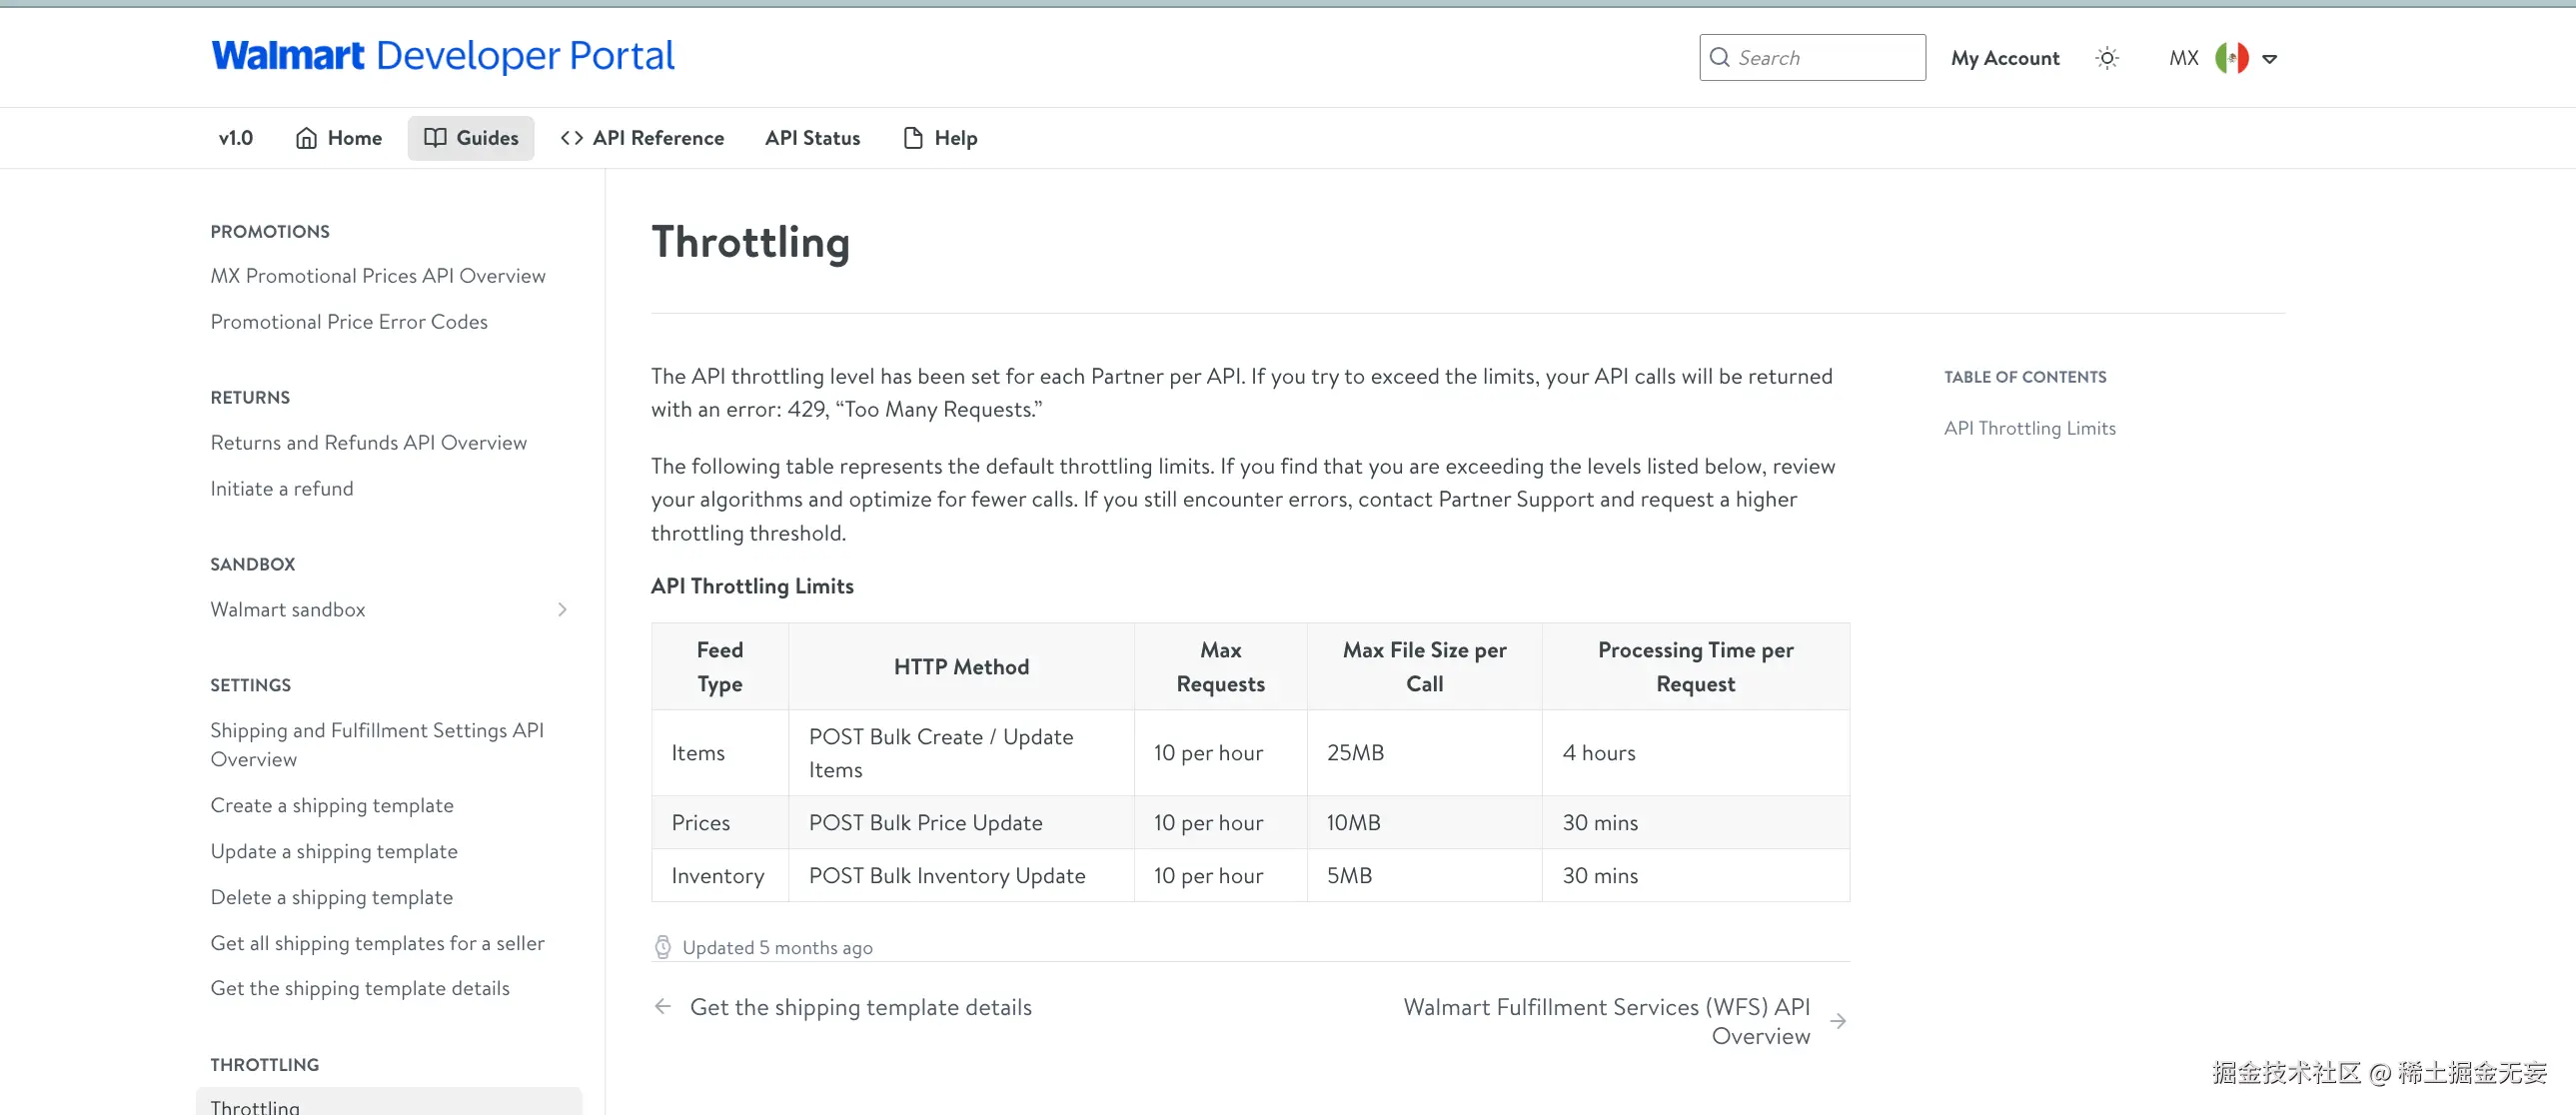The image size is (2576, 1115).
Task: Toggle light/dark theme sun icon
Action: 2107,58
